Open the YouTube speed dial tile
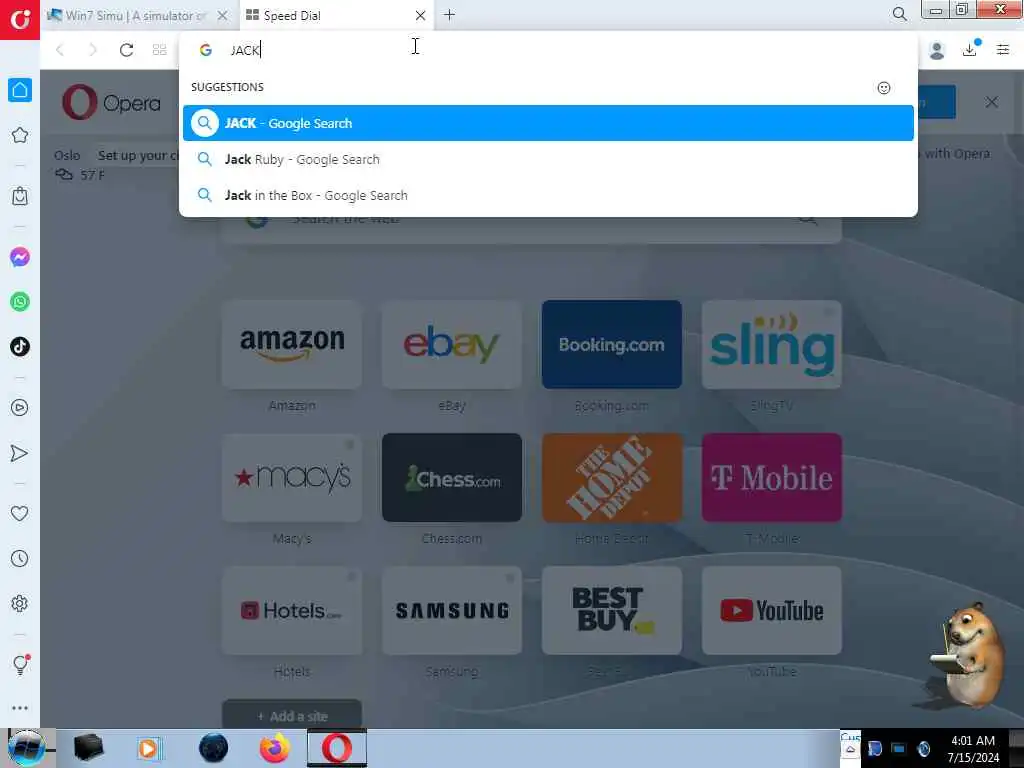1024x768 pixels. point(772,611)
